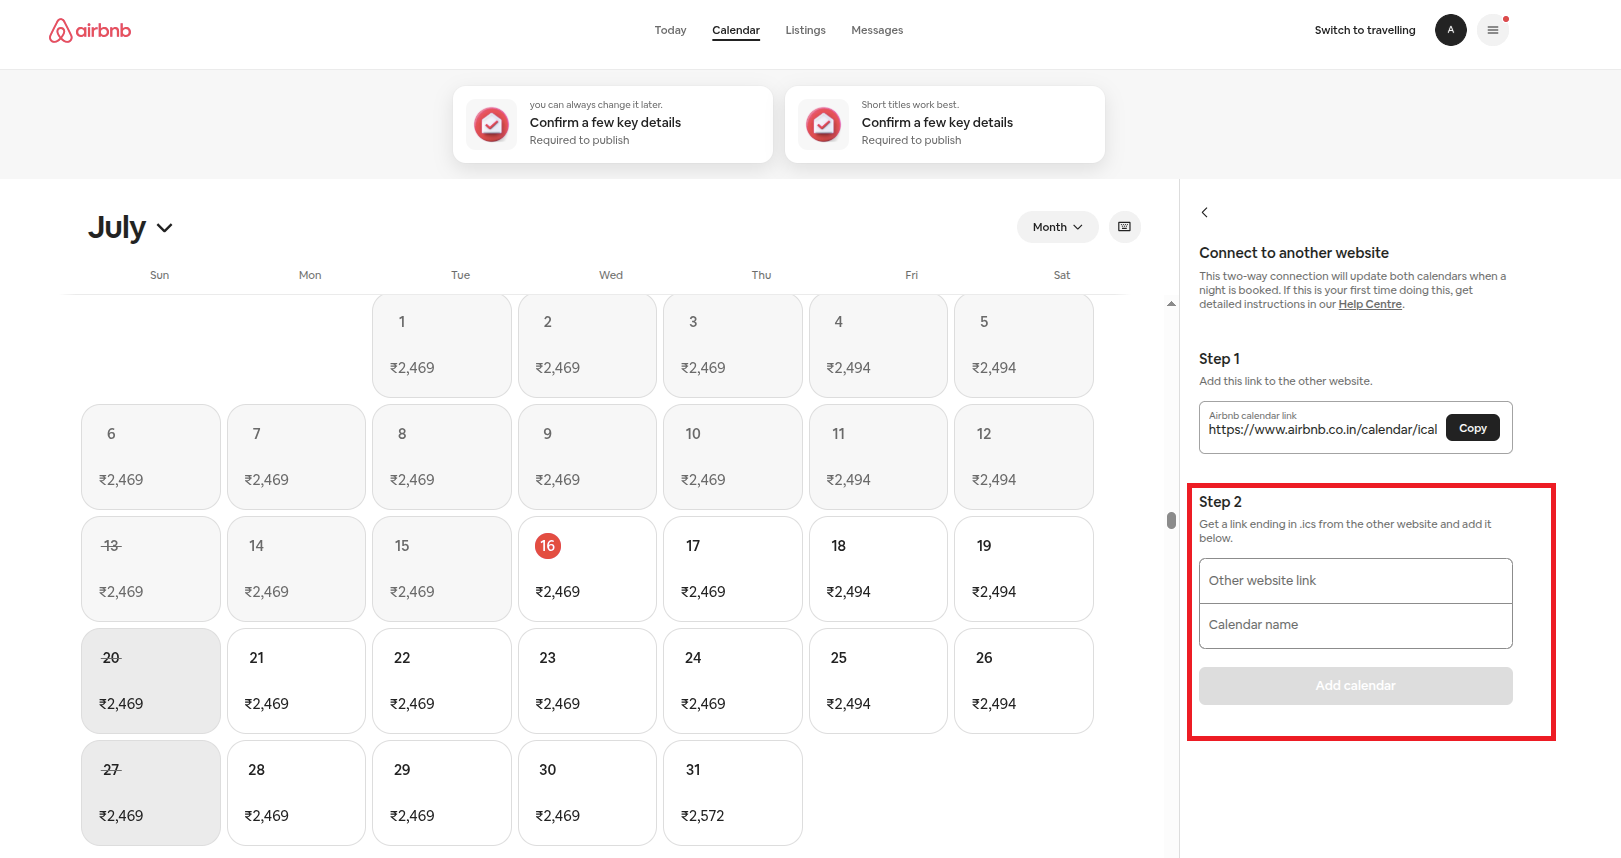The width and height of the screenshot is (1621, 858).
Task: Open the Month view dropdown
Action: click(1057, 227)
